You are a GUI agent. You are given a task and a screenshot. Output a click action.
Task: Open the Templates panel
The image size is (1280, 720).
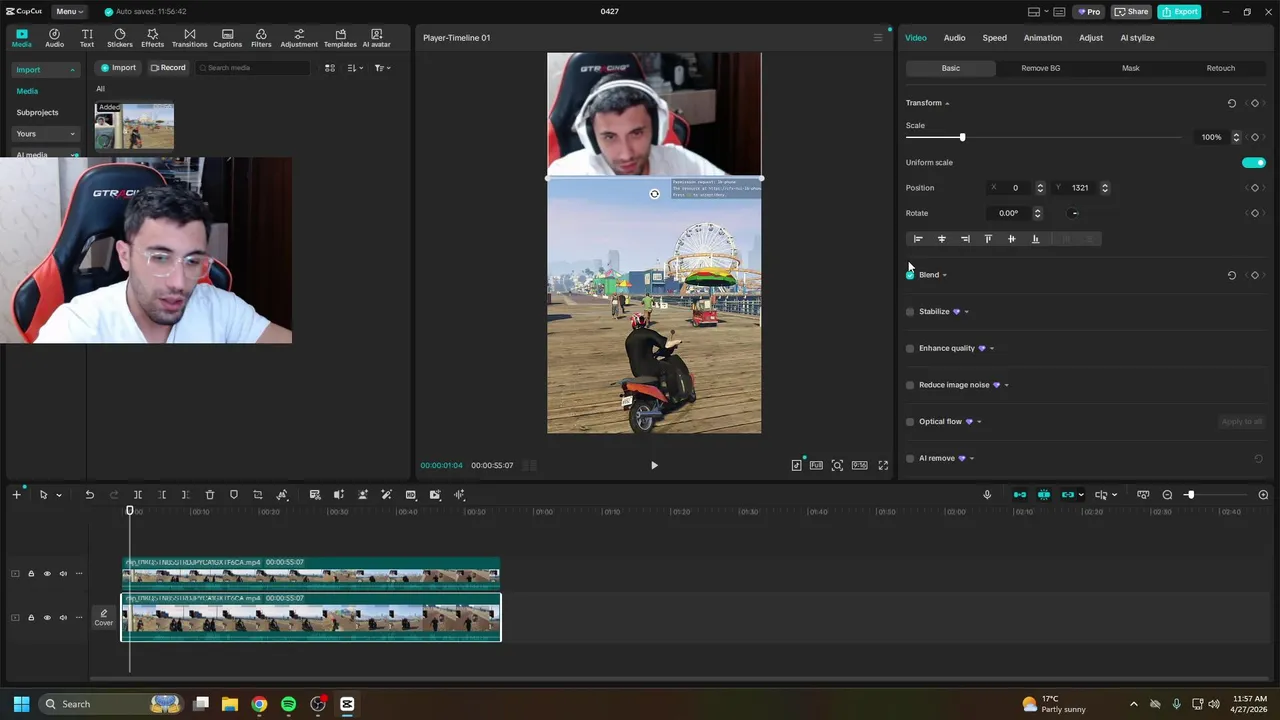coord(340,38)
